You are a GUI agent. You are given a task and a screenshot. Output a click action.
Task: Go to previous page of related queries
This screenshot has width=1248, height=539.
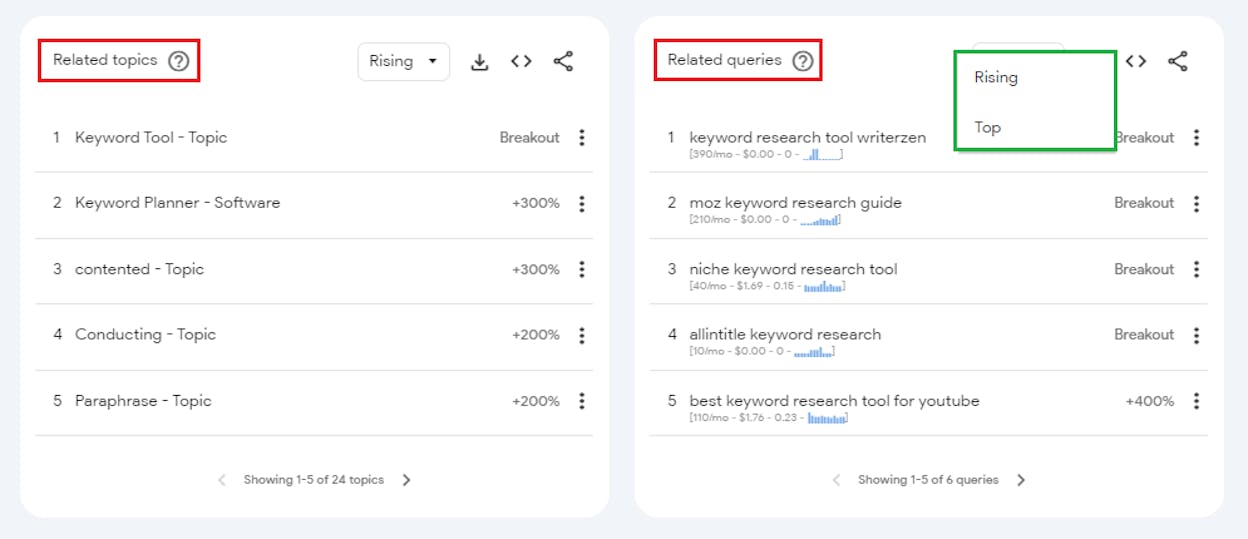click(x=837, y=480)
